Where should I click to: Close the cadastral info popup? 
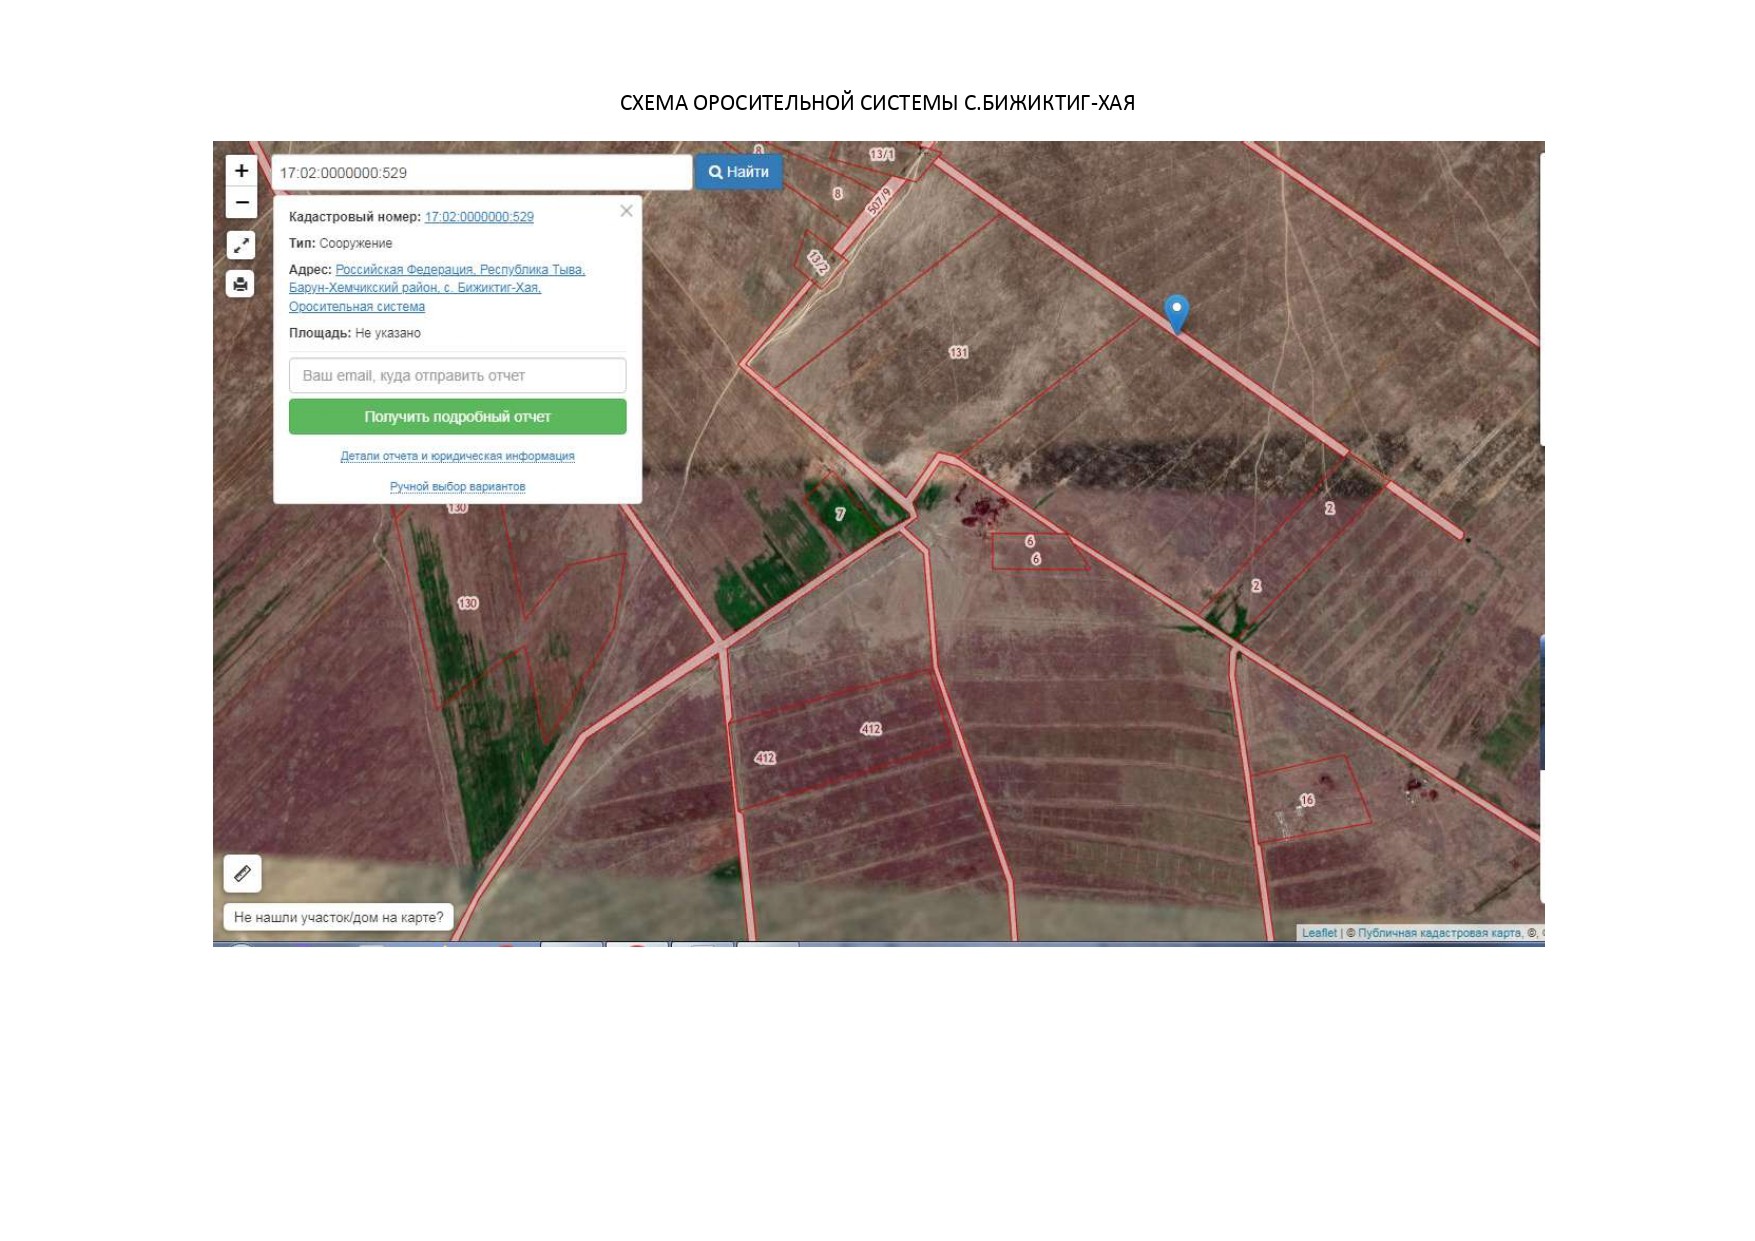point(626,211)
